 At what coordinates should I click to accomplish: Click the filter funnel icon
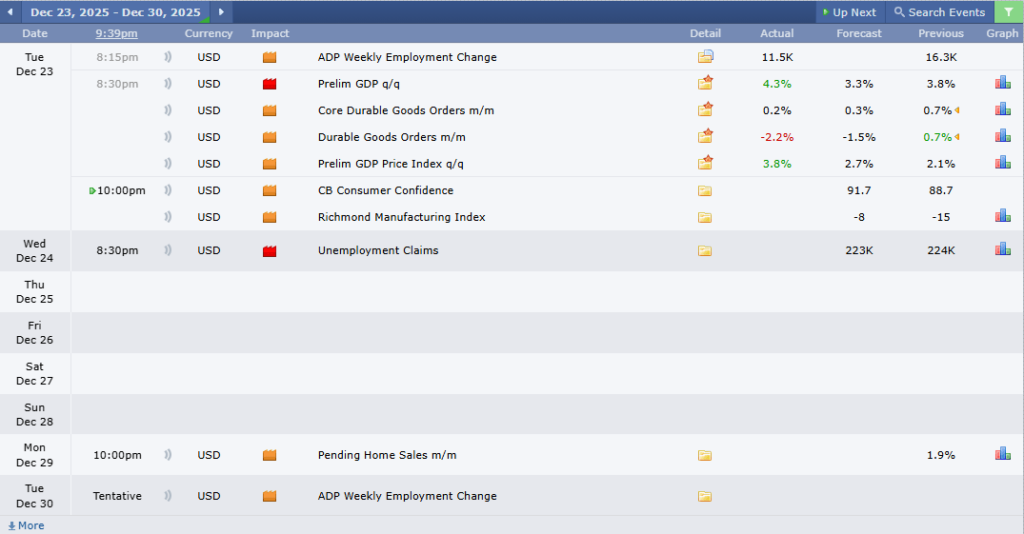[1008, 12]
